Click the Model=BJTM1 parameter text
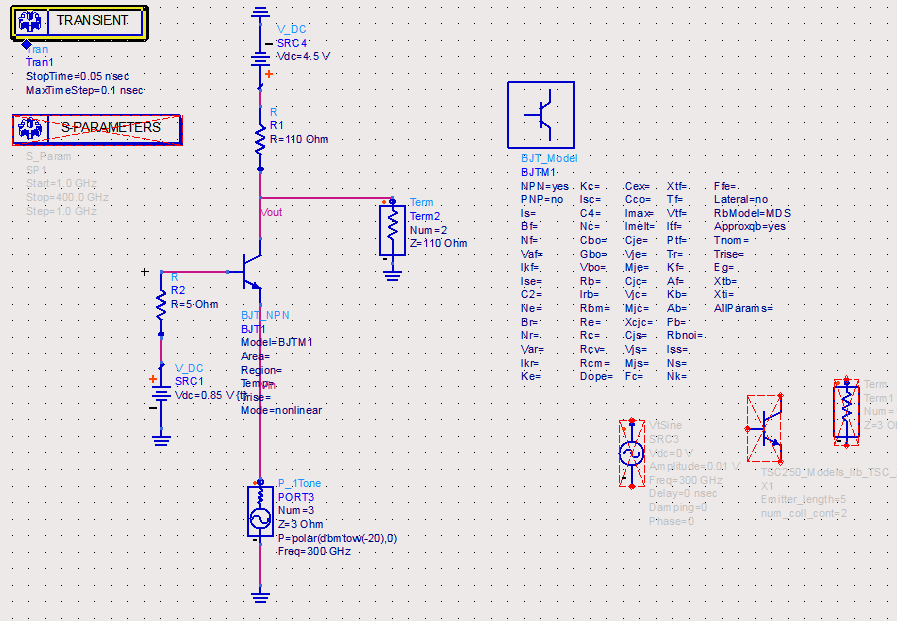 pyautogui.click(x=277, y=343)
